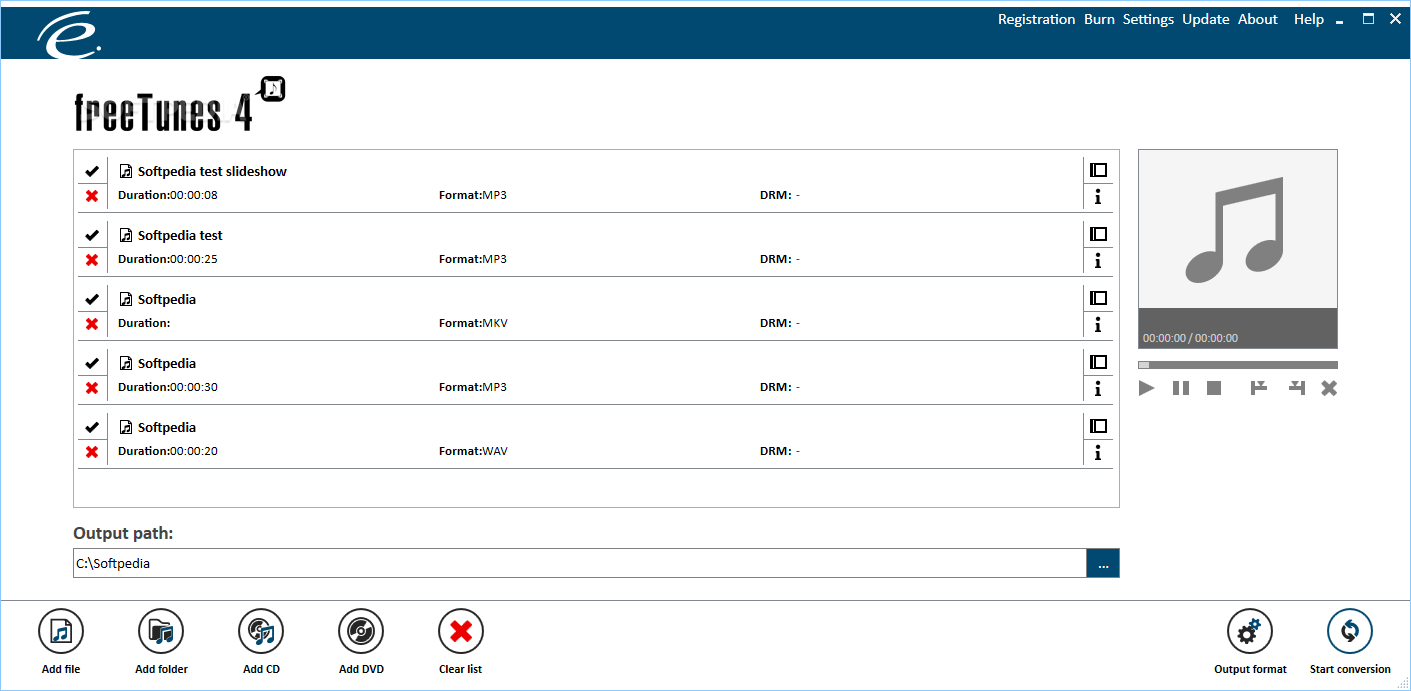Click the output path field C:\Softpedia
Viewport: 1411px width, 691px height.
(580, 563)
